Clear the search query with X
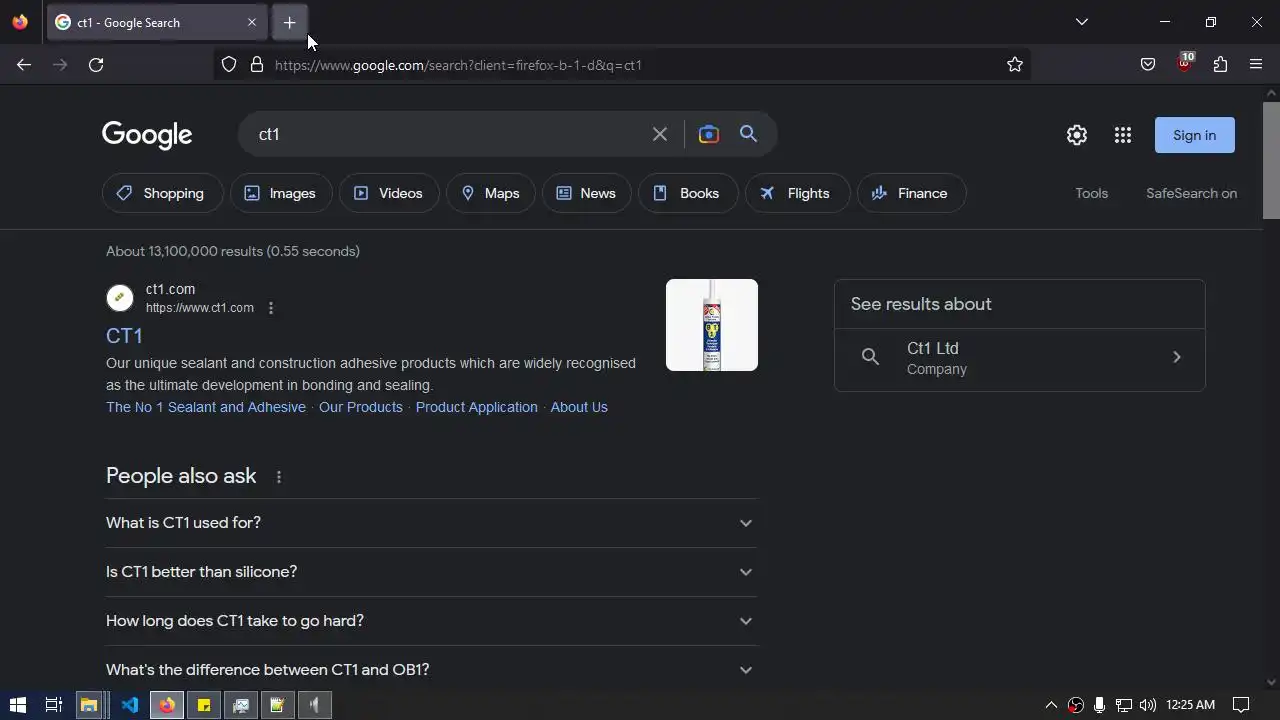 [660, 134]
